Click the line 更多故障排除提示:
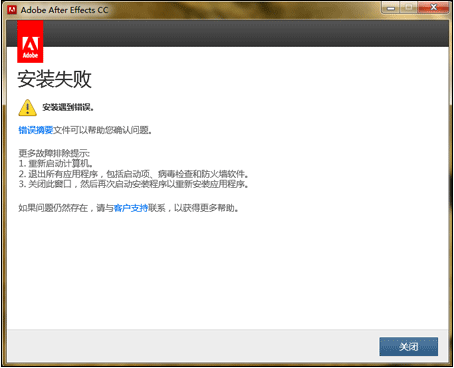454x368 pixels. coord(54,153)
